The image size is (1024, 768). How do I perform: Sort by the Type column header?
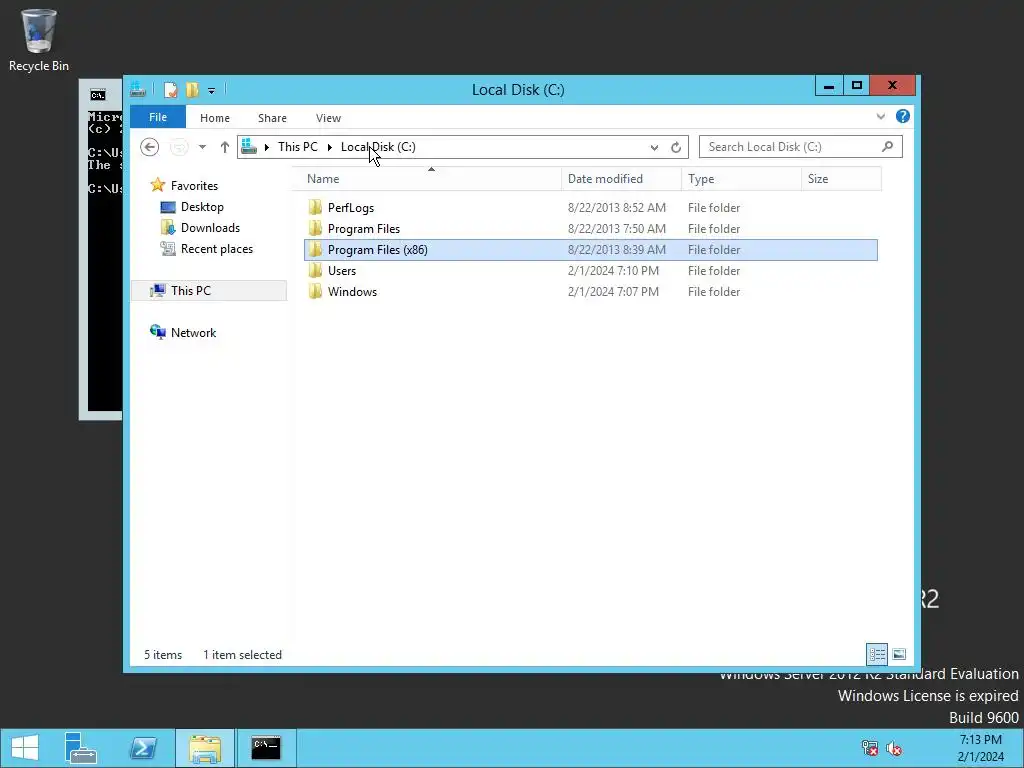tap(741, 179)
